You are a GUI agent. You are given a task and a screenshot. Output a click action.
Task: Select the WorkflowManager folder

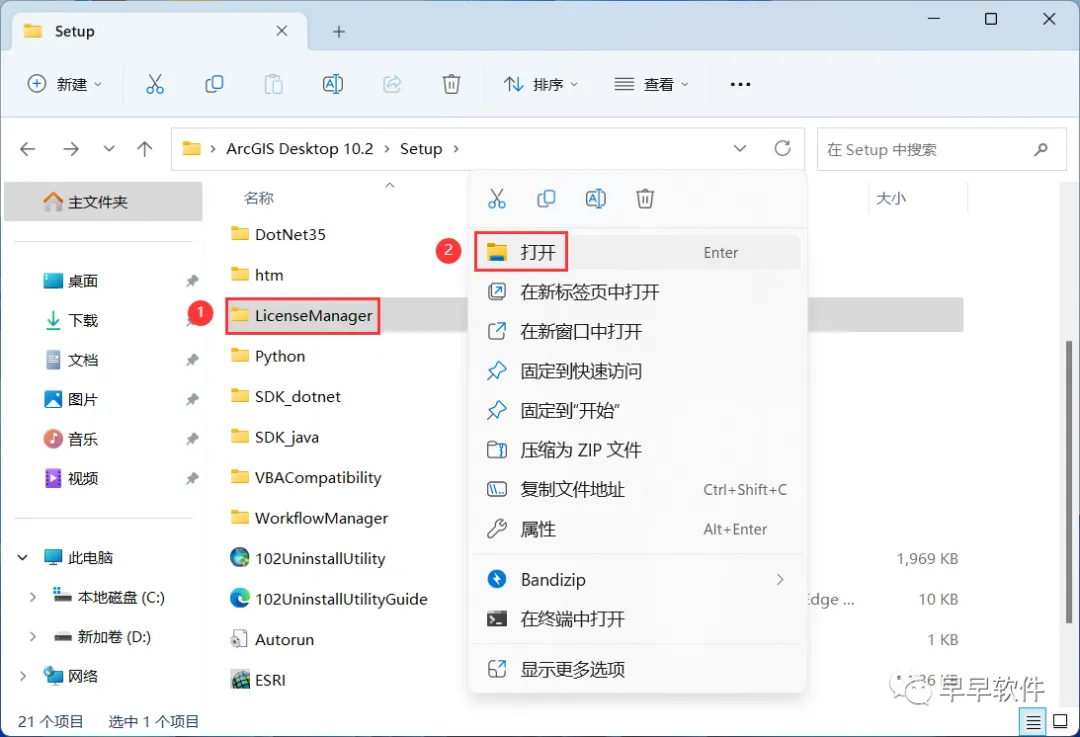pyautogui.click(x=309, y=518)
